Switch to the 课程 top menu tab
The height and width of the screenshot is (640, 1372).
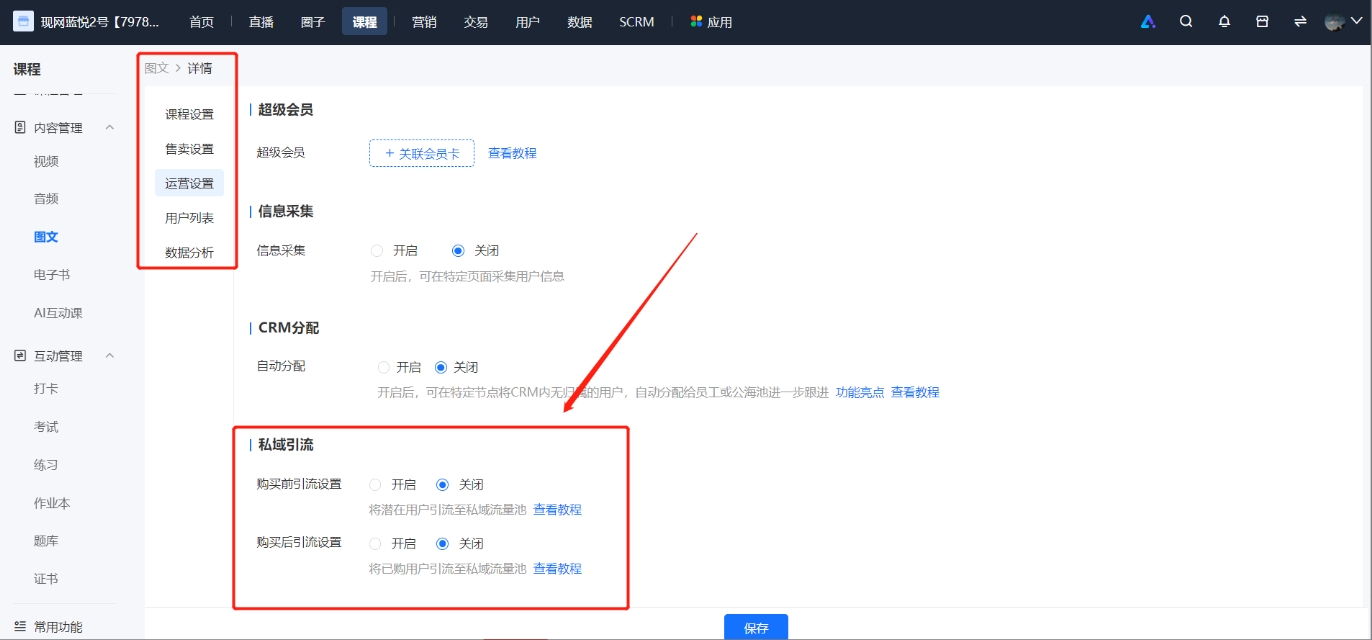pos(364,20)
